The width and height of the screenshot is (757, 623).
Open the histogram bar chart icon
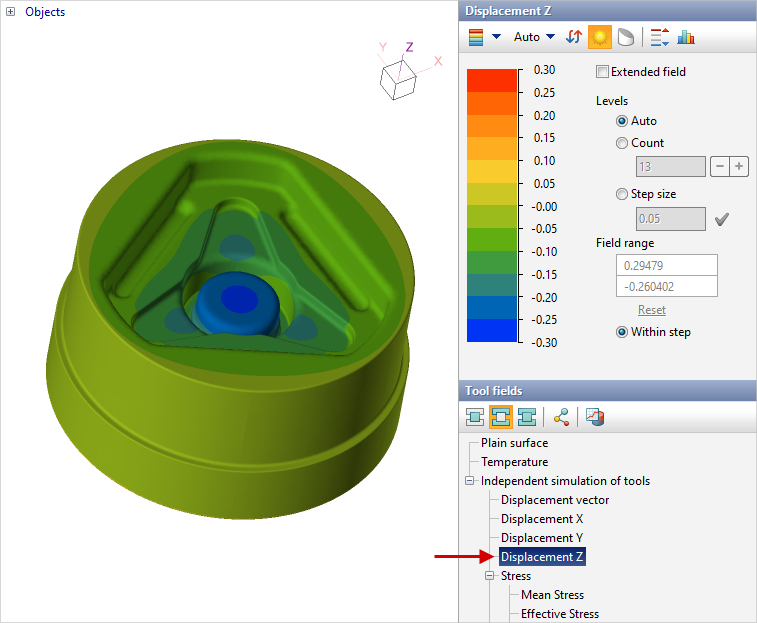[x=686, y=38]
